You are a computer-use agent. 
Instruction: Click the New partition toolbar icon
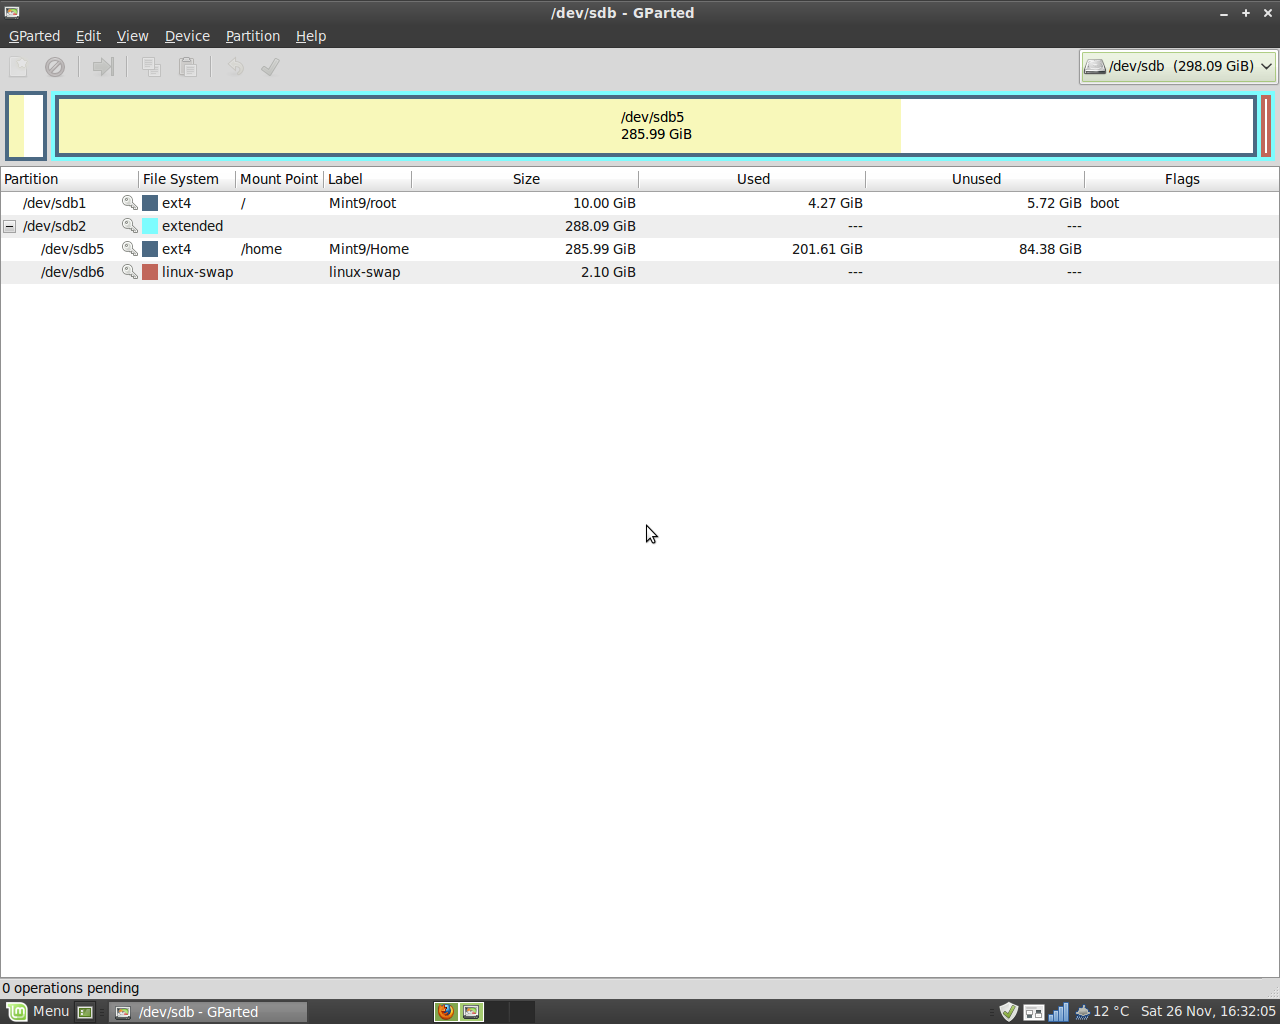tap(18, 67)
